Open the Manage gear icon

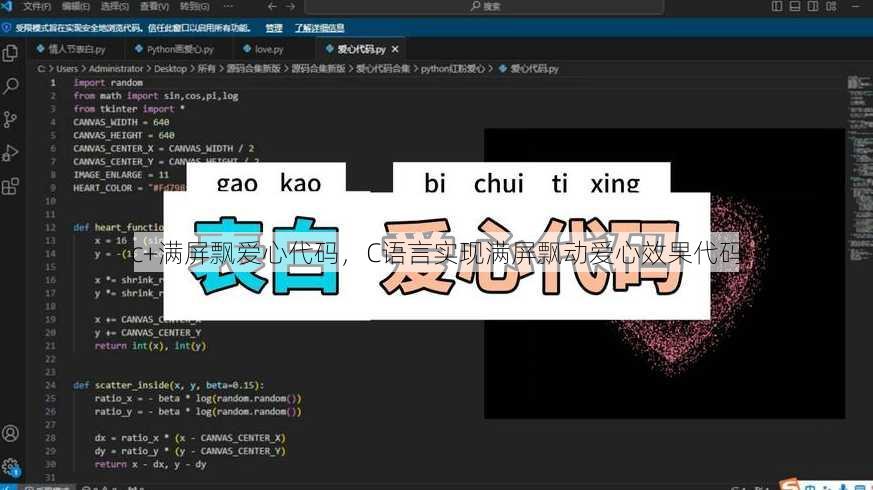click(x=11, y=467)
